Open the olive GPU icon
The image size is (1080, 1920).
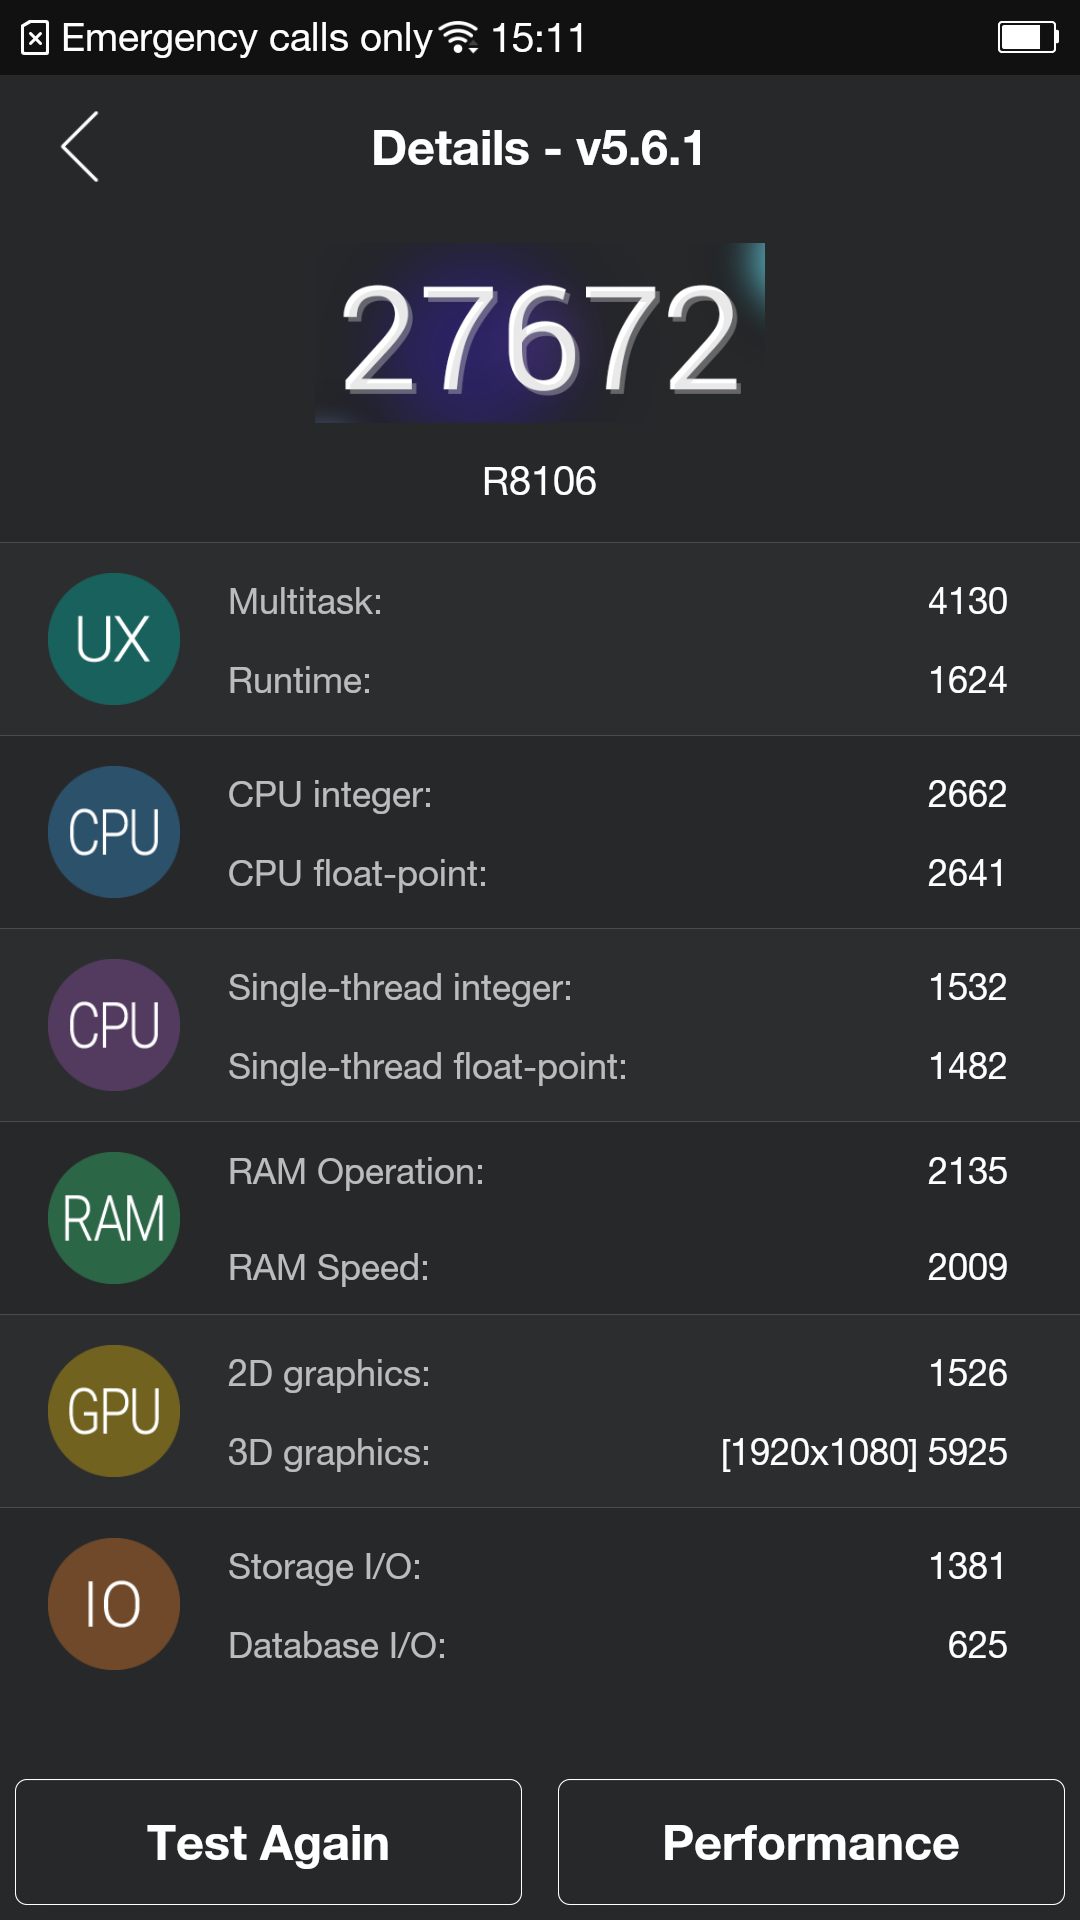tap(114, 1411)
